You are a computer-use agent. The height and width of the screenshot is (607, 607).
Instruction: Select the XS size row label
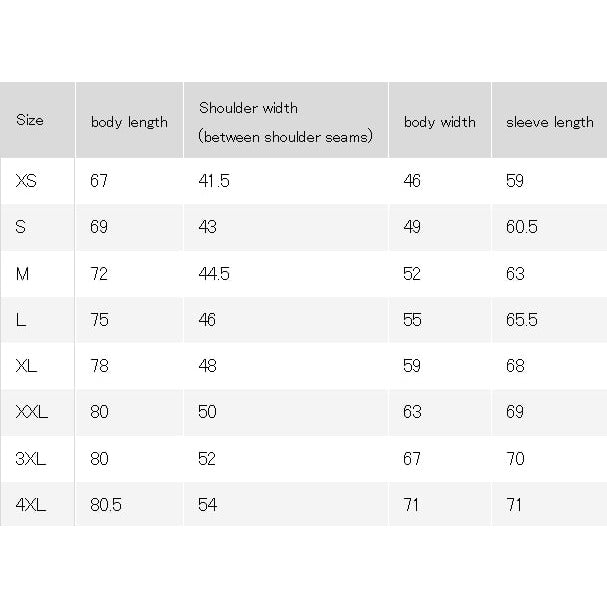tap(26, 181)
